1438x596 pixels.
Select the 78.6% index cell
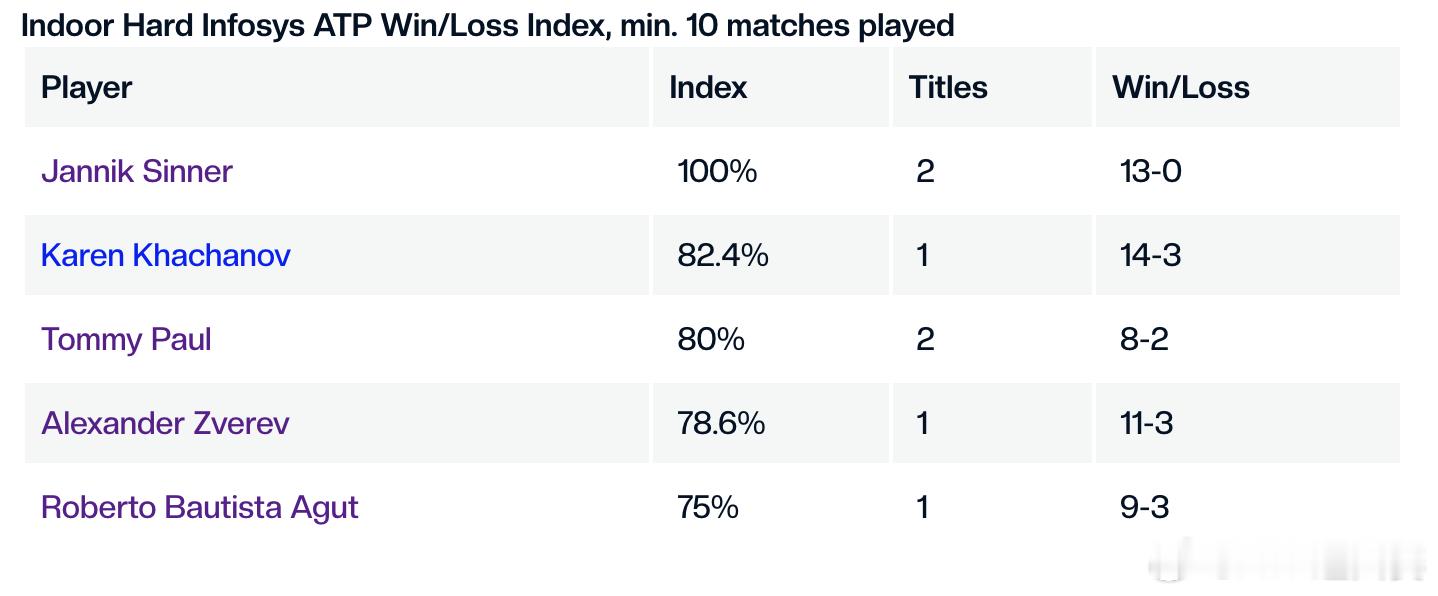pos(721,423)
